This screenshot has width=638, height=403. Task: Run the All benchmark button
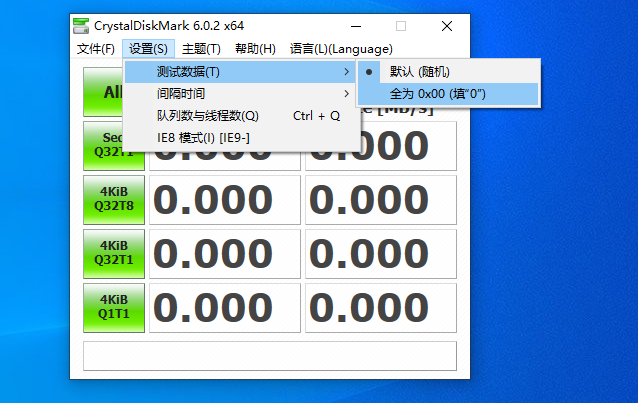[x=104, y=92]
